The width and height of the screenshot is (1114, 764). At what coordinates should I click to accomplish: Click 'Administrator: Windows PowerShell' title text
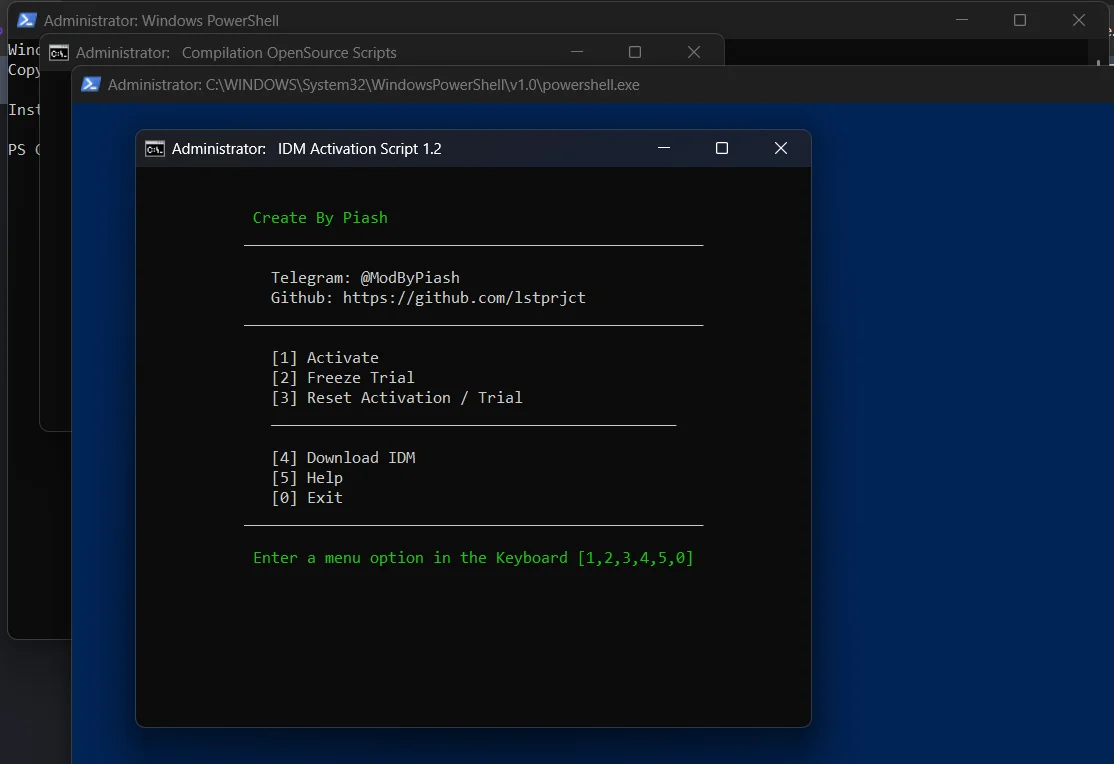pyautogui.click(x=161, y=21)
